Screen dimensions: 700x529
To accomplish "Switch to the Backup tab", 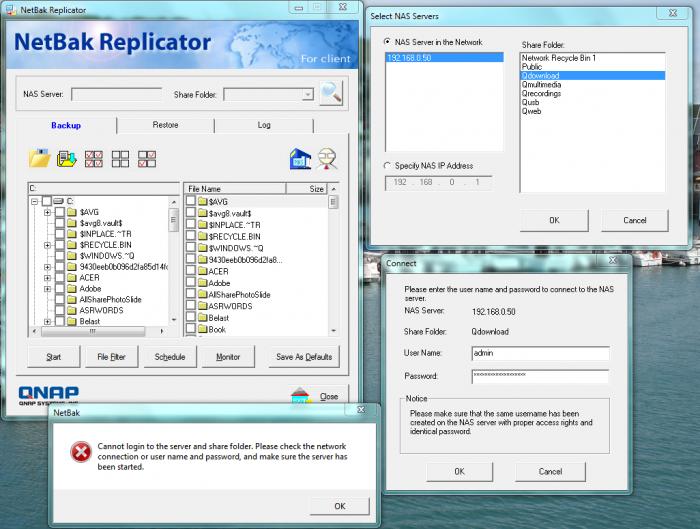I will 66,125.
